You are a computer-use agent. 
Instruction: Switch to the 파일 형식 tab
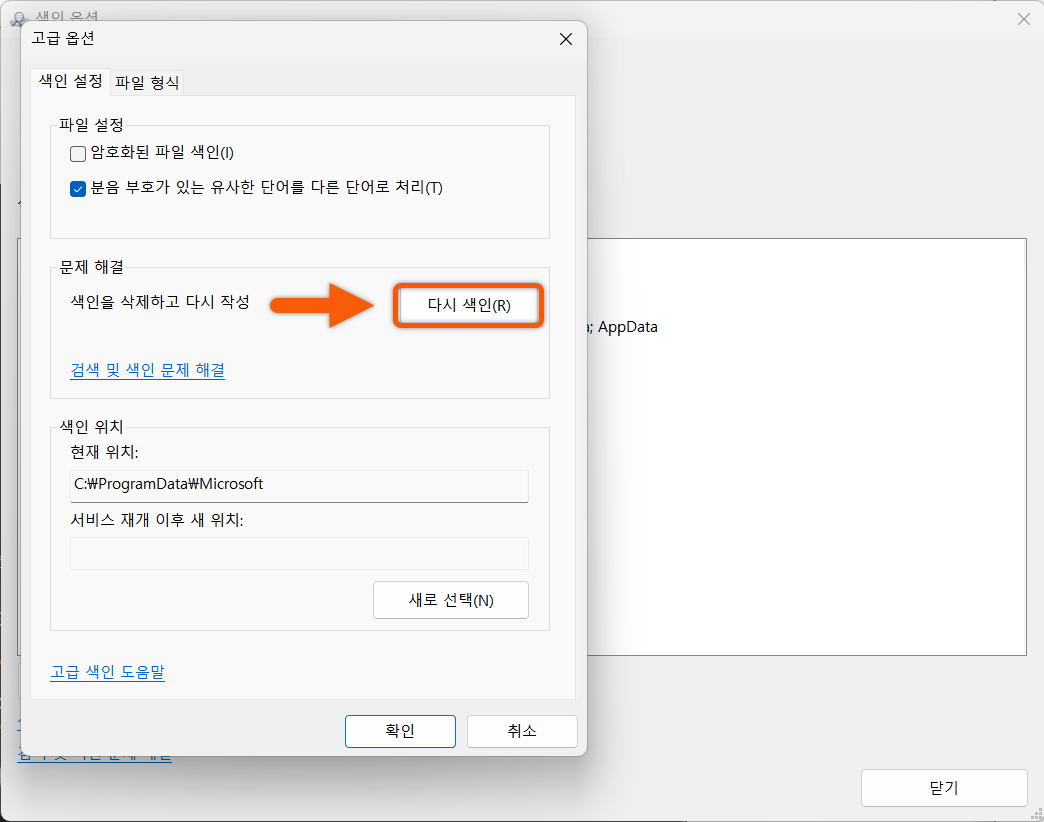[150, 83]
